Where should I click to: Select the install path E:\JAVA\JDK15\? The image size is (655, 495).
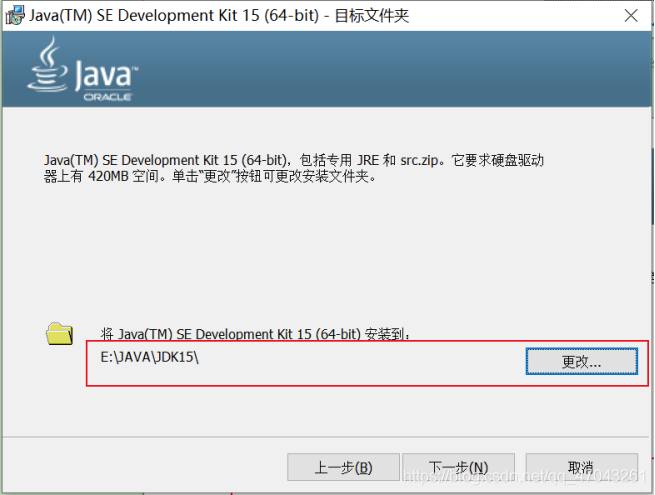pyautogui.click(x=150, y=357)
